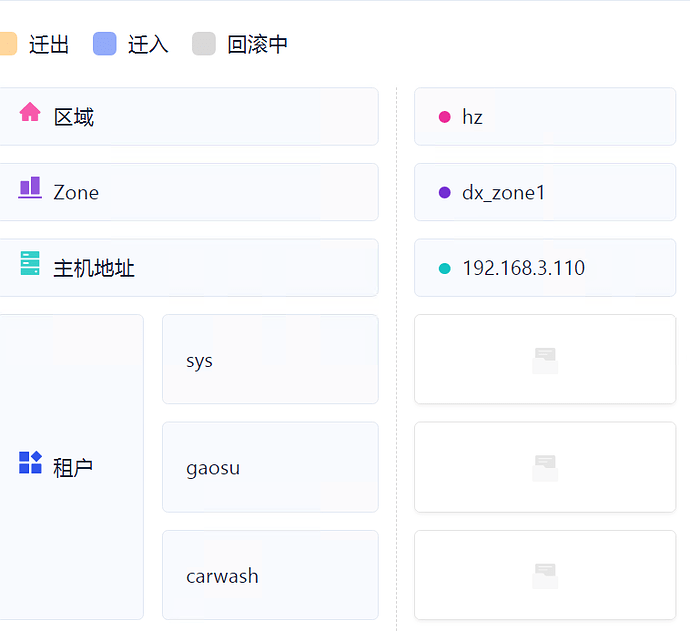Click the empty placeholder icon next to sys
This screenshot has height=631, width=690.
pyautogui.click(x=545, y=360)
